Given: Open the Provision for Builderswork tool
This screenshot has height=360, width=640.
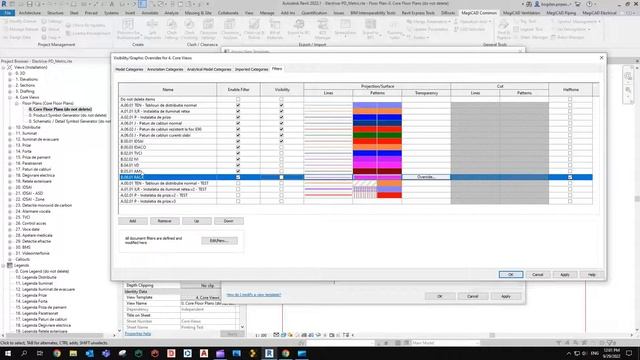Looking at the screenshot, I should click(x=128, y=29).
